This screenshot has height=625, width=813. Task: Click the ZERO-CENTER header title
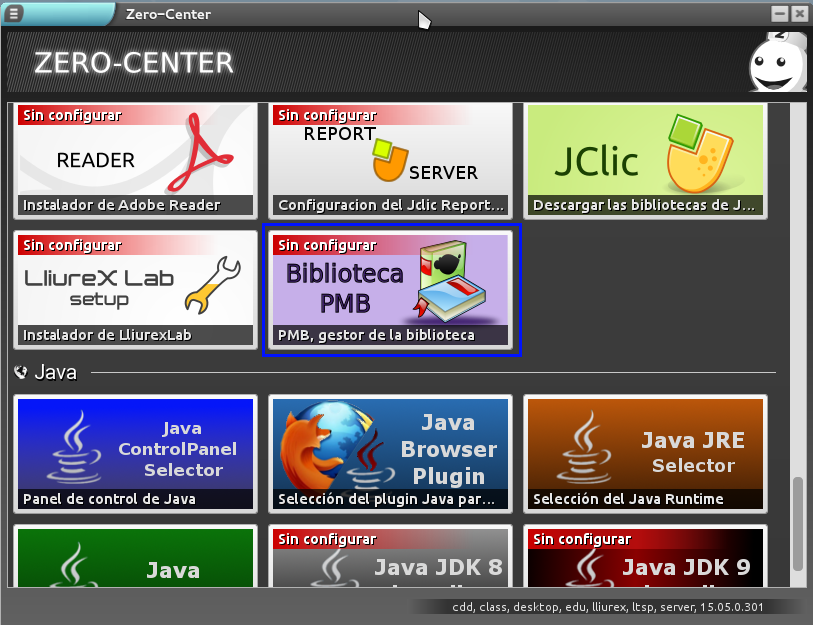click(x=133, y=63)
